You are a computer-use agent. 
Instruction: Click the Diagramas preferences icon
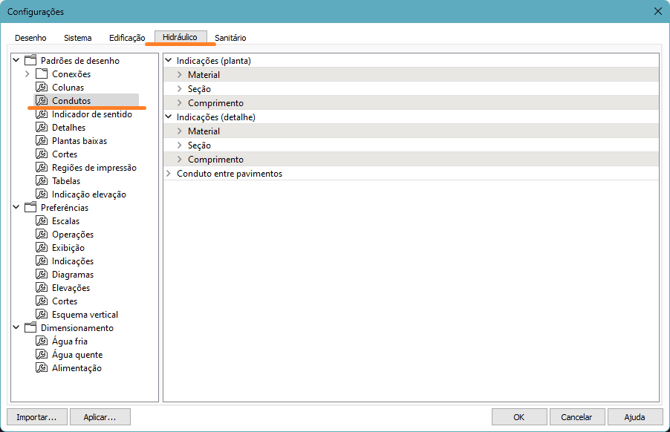point(42,274)
